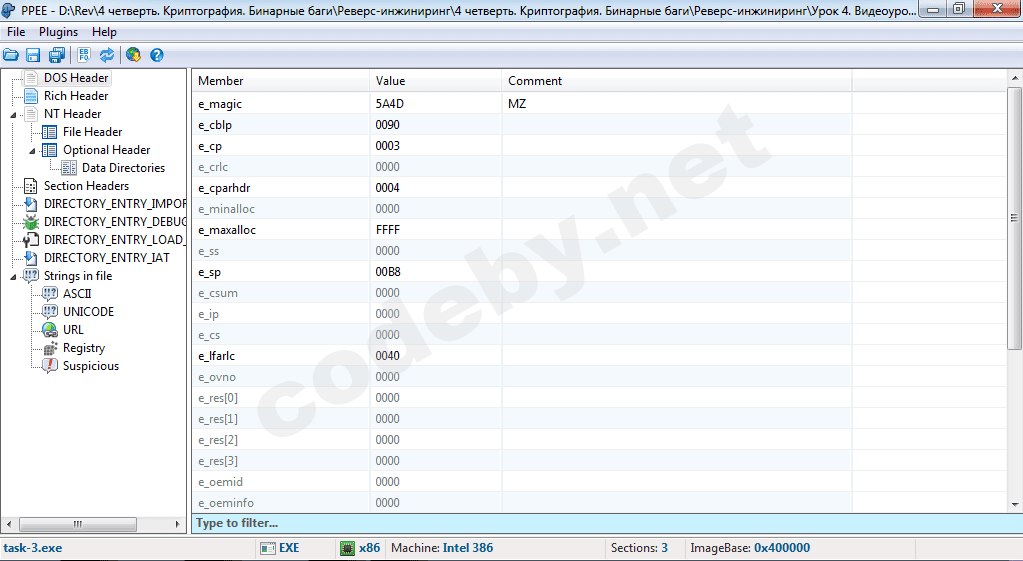Image resolution: width=1023 pixels, height=561 pixels.
Task: Click the FFFF value of e_maxalloc
Action: (x=388, y=230)
